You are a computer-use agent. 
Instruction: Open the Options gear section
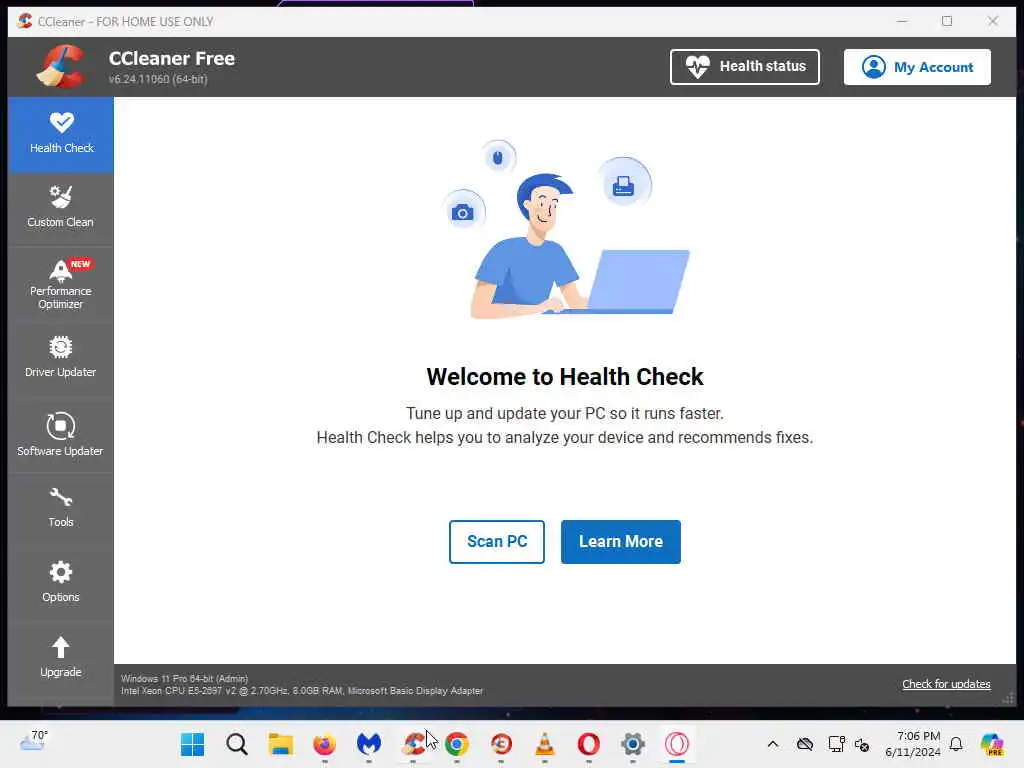tap(61, 581)
